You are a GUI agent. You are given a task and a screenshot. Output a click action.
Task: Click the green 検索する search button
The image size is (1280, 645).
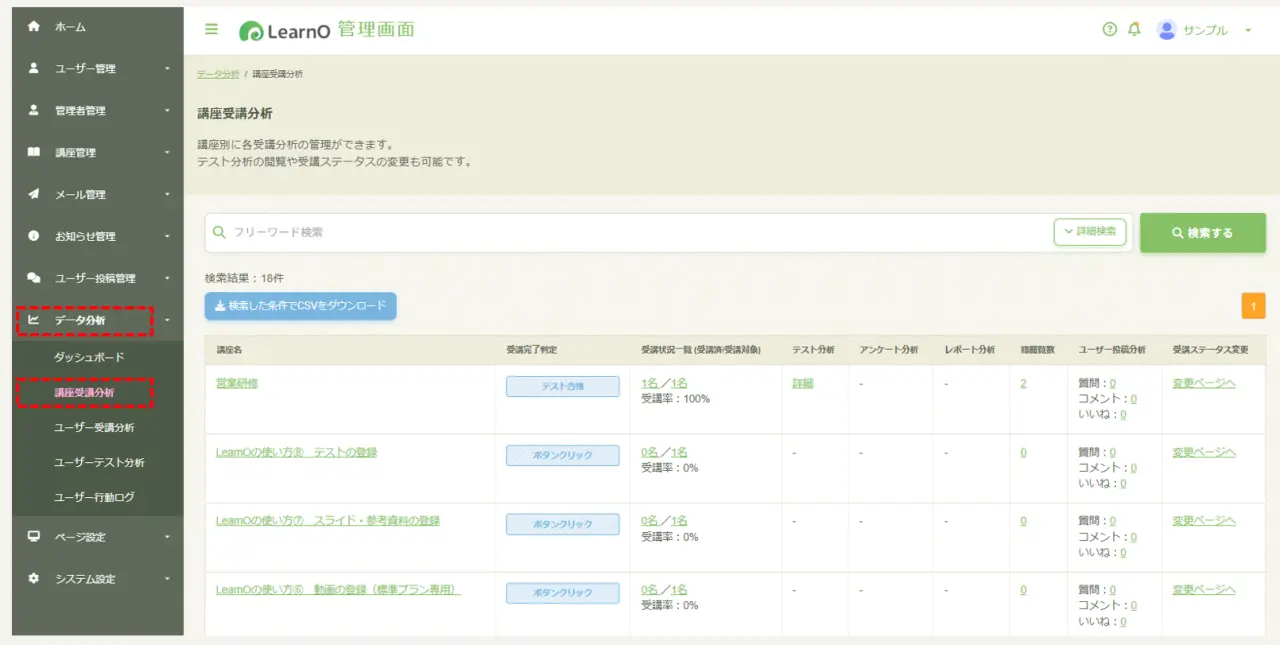(x=1203, y=232)
